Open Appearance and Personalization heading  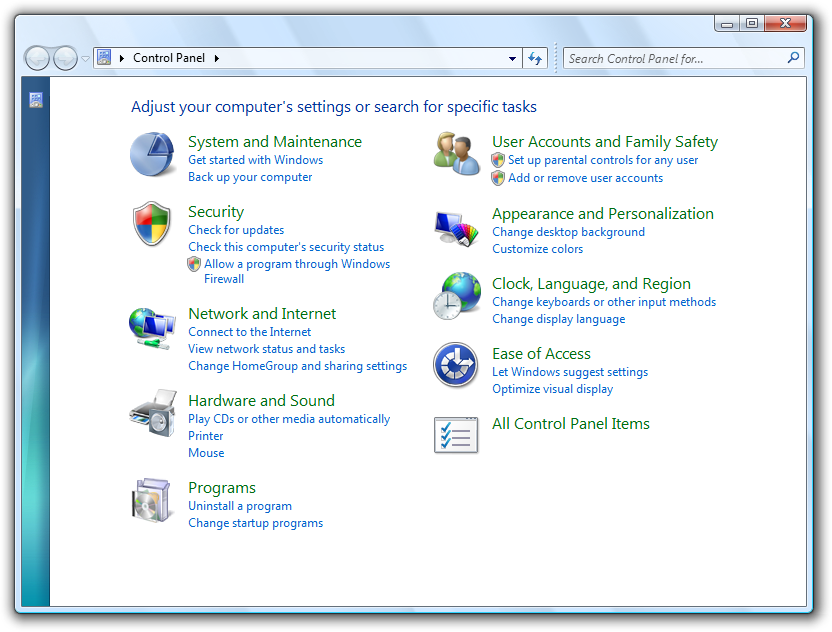(603, 214)
